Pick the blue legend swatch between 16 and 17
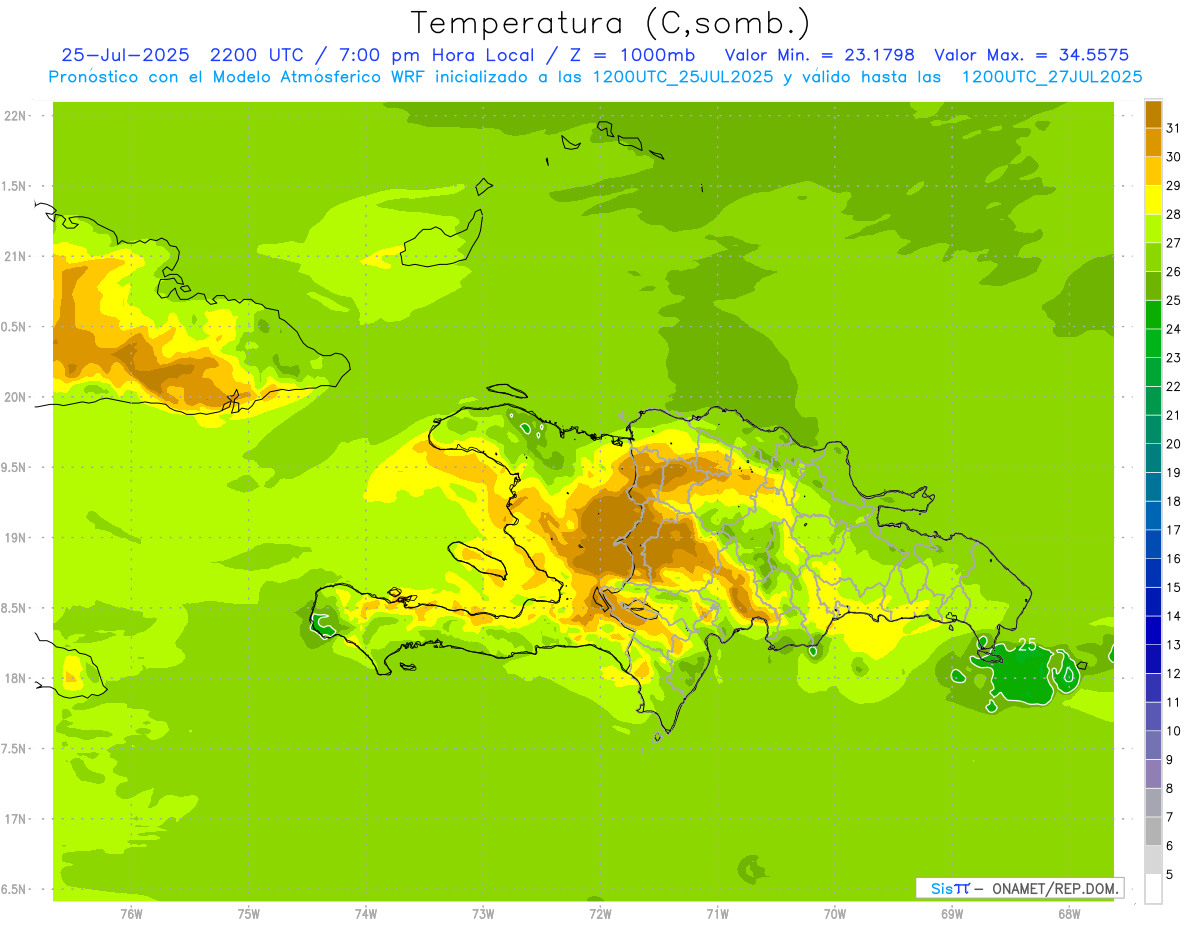 coord(1153,544)
